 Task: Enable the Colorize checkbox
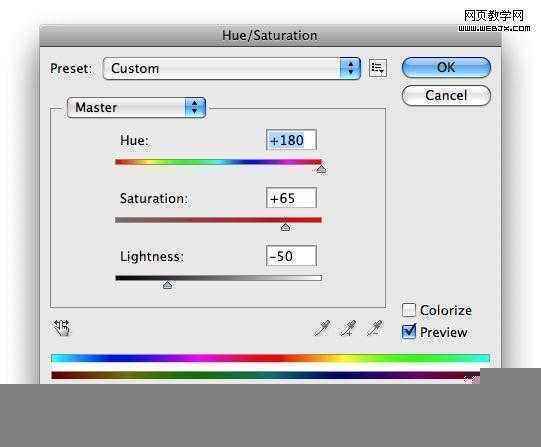409,310
